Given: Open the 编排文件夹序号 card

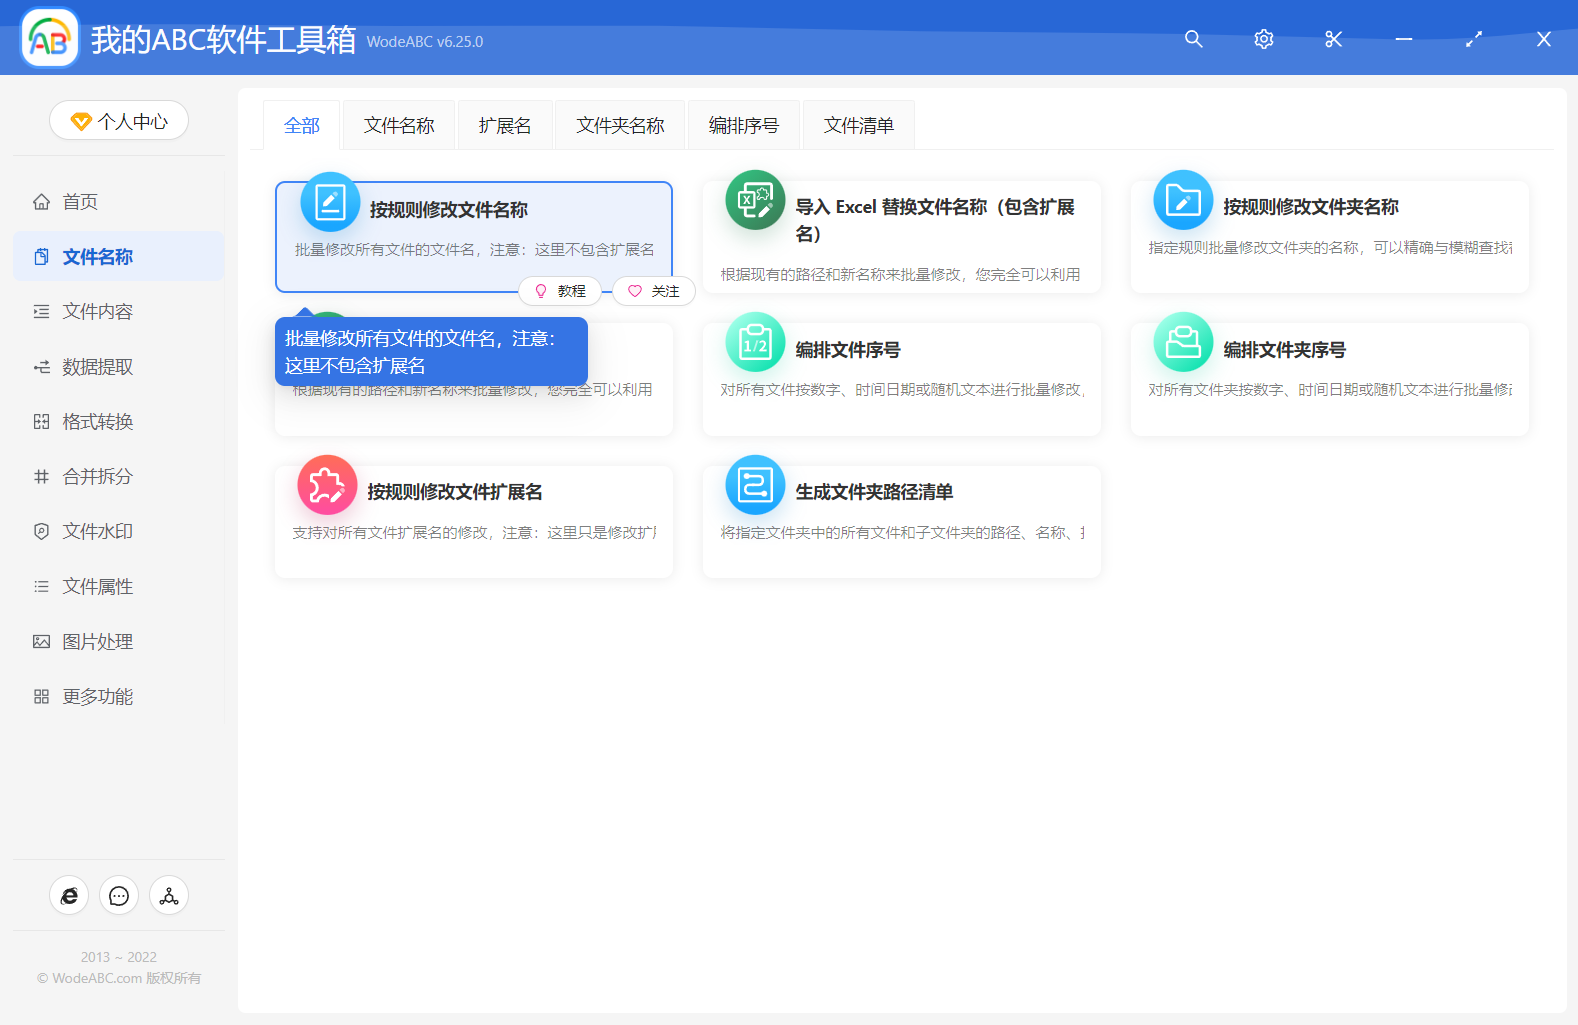Looking at the screenshot, I should click(x=1329, y=378).
